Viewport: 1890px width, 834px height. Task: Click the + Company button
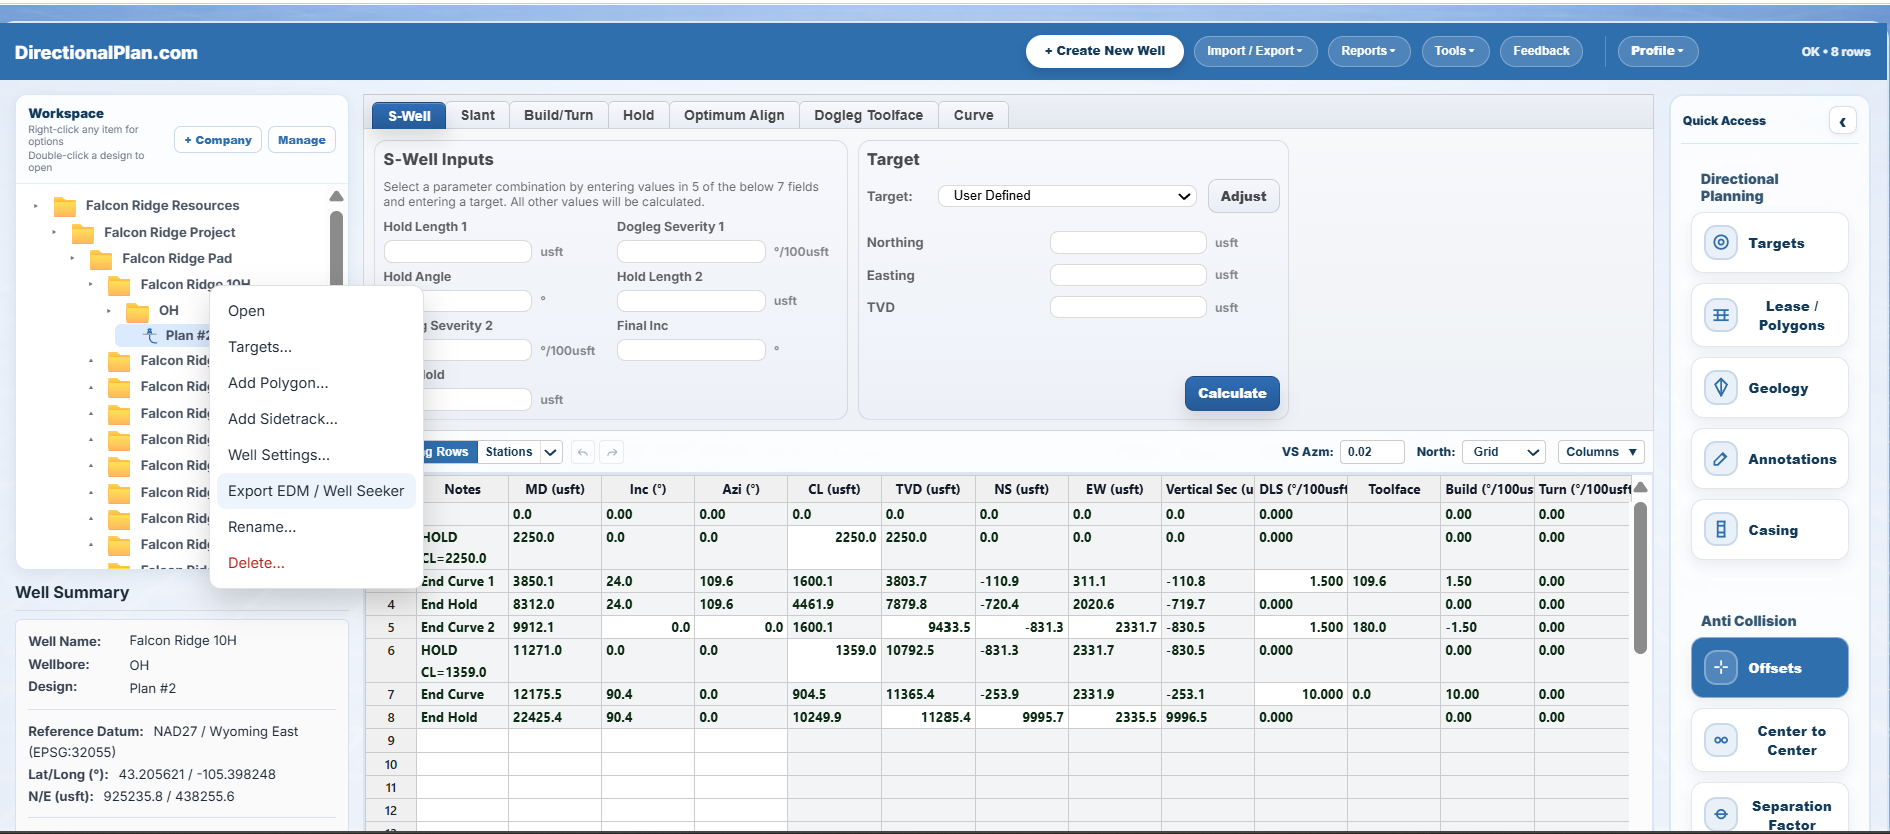tap(218, 140)
